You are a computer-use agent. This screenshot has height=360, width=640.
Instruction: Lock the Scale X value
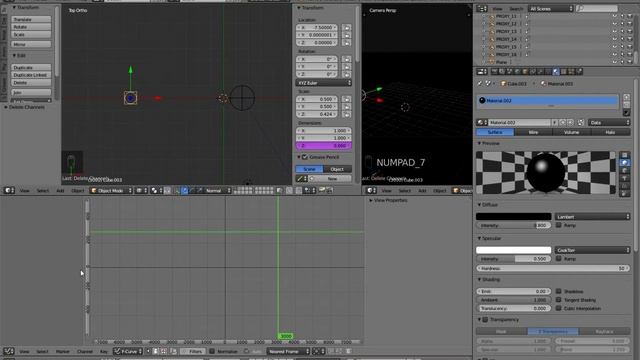click(346, 99)
